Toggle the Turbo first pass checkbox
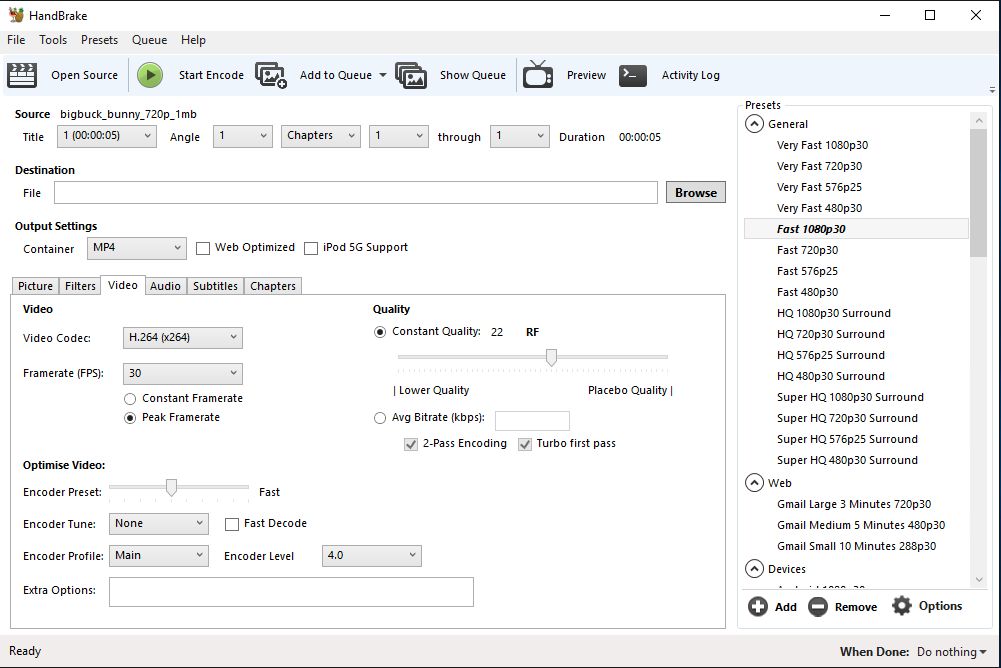1001x668 pixels. [x=525, y=444]
